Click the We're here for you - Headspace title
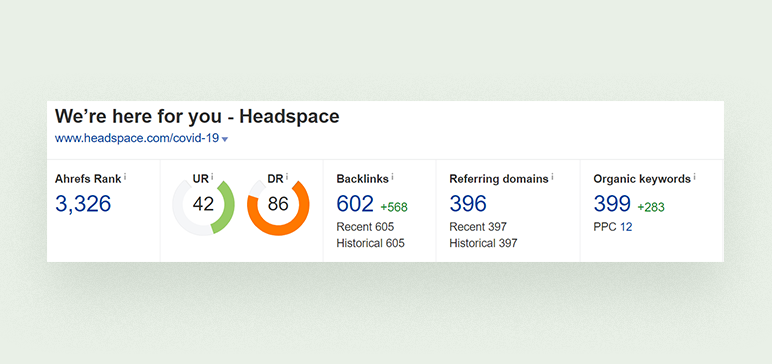The width and height of the screenshot is (772, 364). 197,117
